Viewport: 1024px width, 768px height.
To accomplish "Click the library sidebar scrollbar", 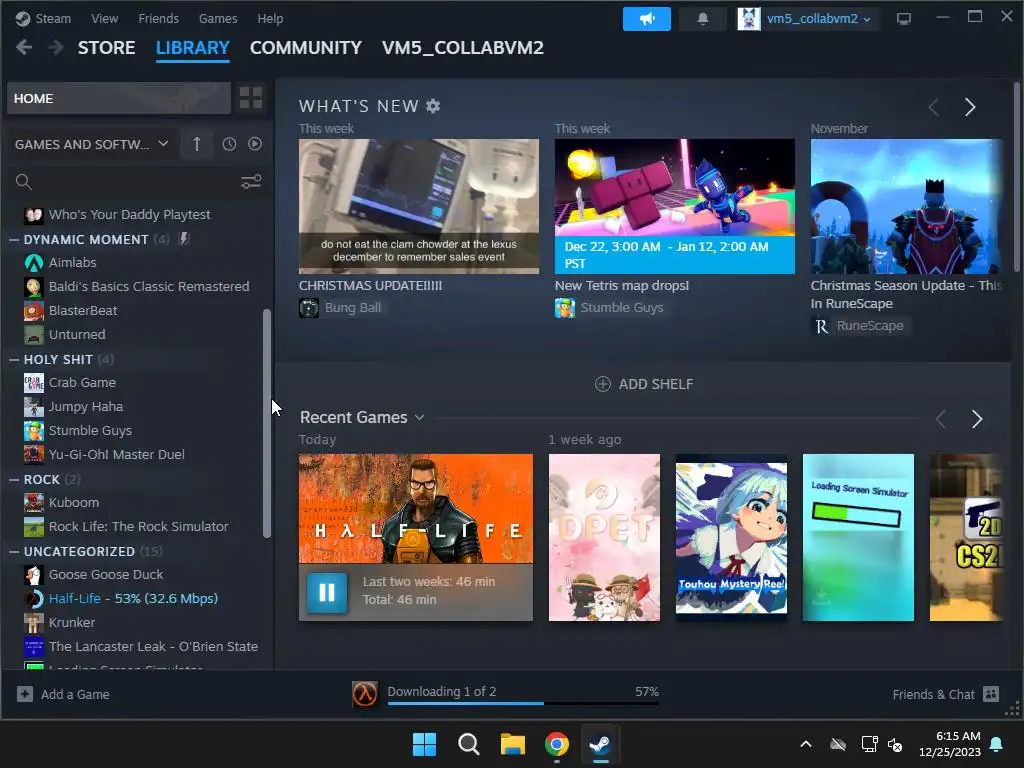I will pyautogui.click(x=266, y=423).
